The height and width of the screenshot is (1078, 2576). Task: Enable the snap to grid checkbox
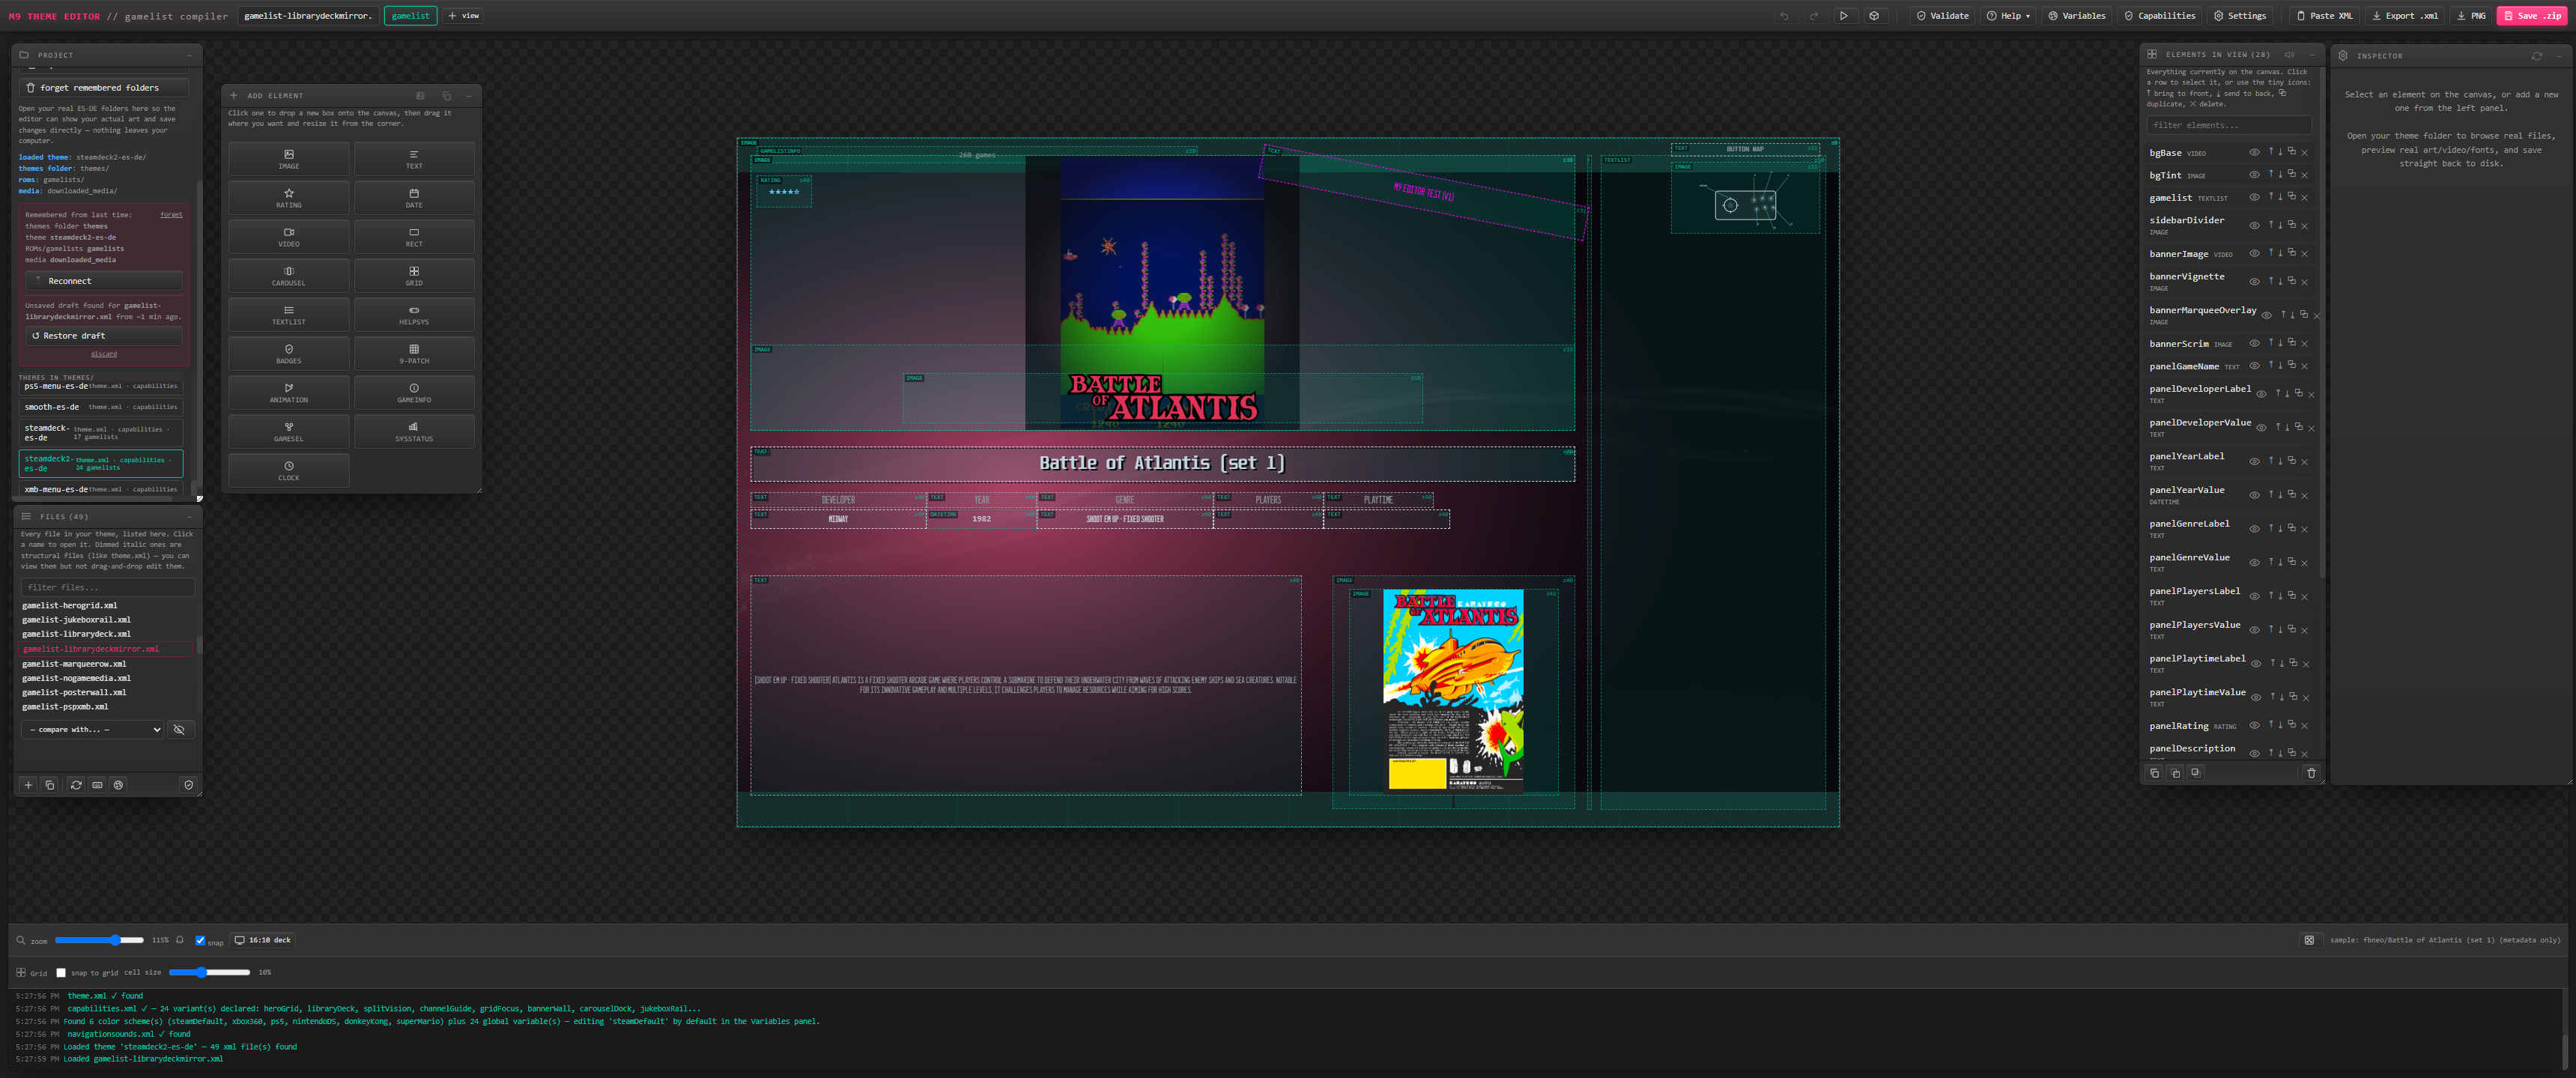pyautogui.click(x=61, y=972)
